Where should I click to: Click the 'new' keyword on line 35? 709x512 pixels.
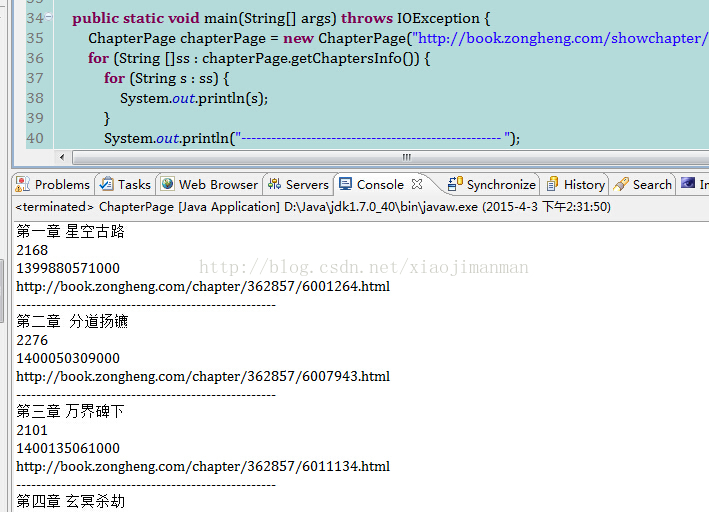(298, 38)
